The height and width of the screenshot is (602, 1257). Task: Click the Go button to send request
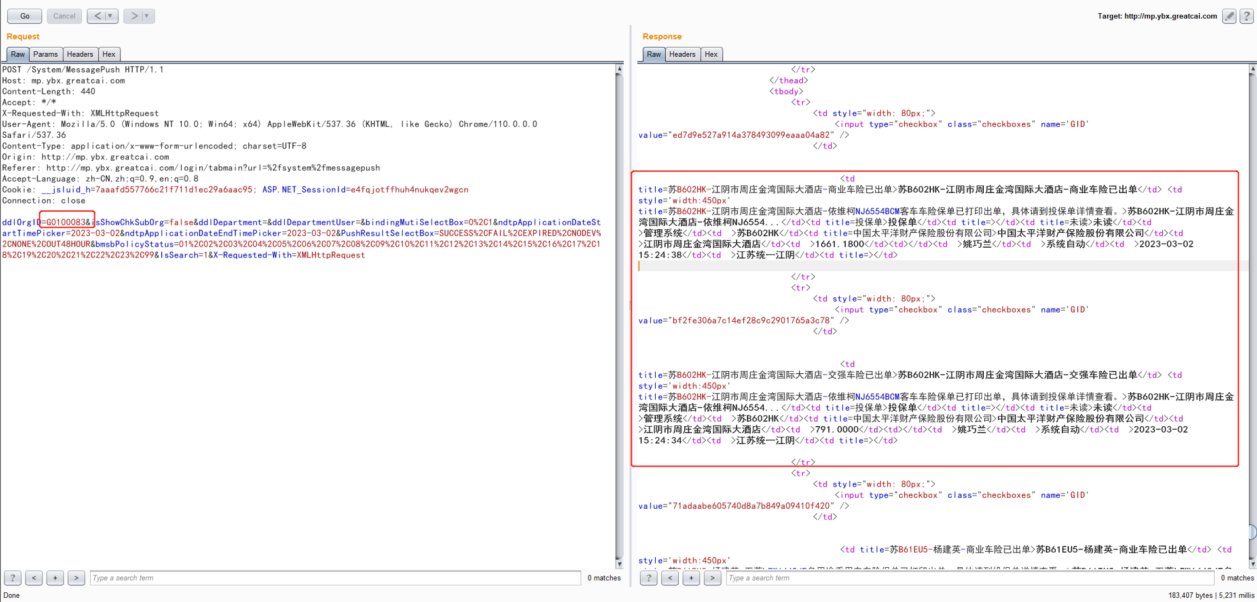click(x=24, y=16)
